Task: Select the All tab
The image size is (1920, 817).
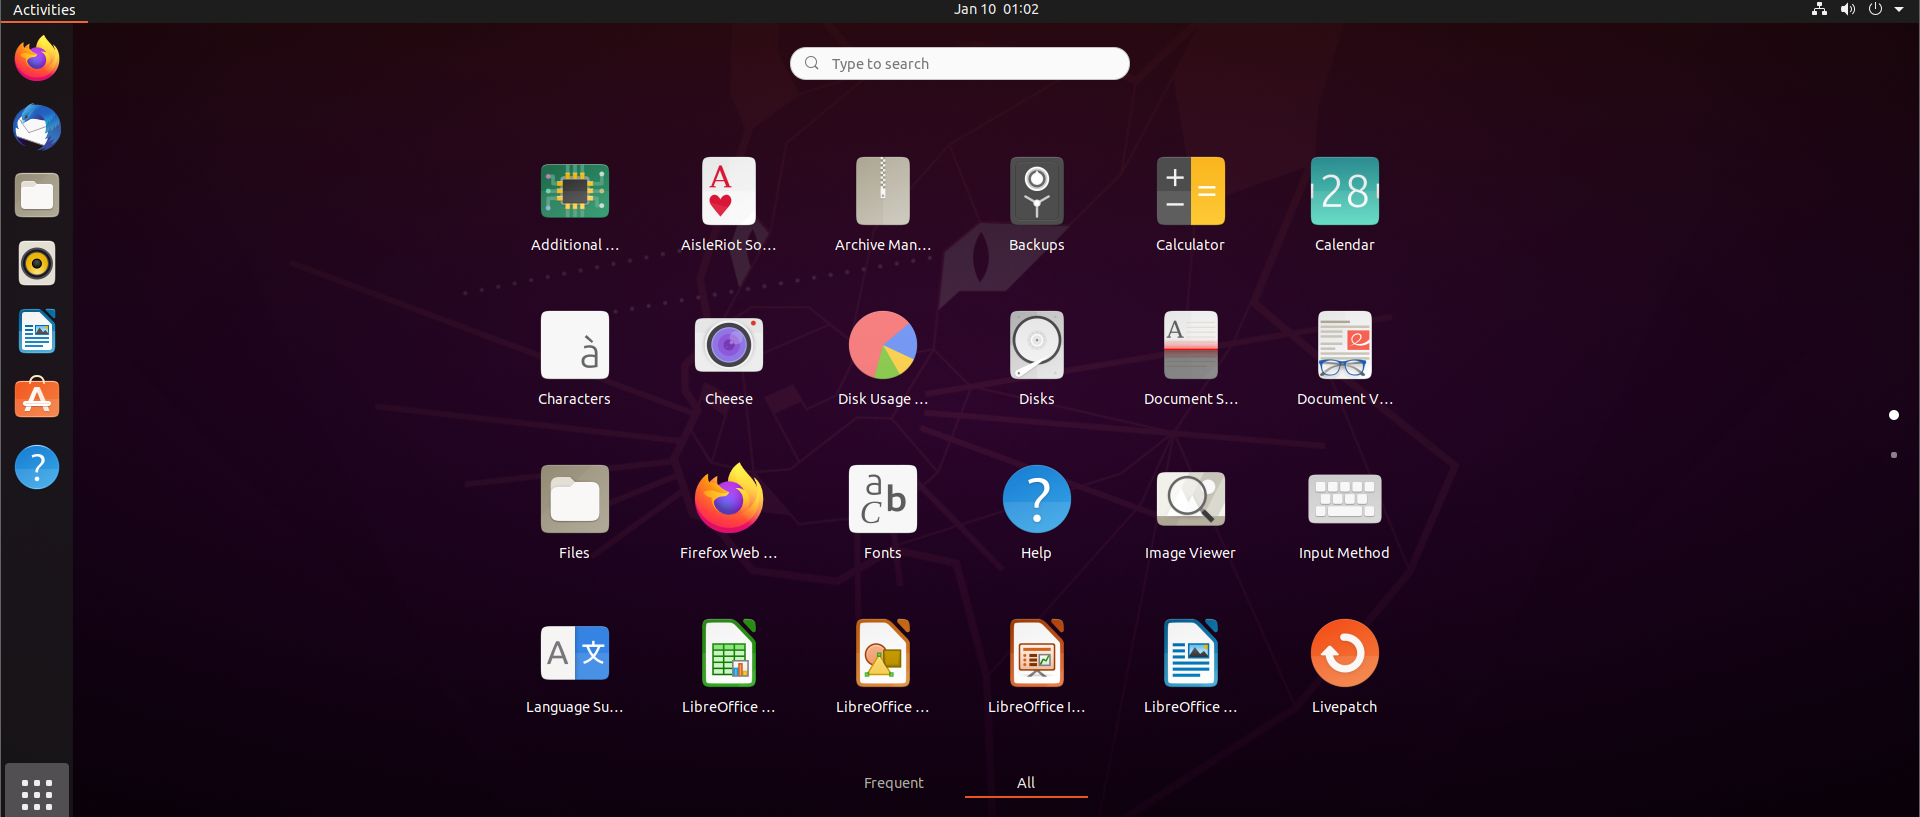Action: tap(1026, 783)
